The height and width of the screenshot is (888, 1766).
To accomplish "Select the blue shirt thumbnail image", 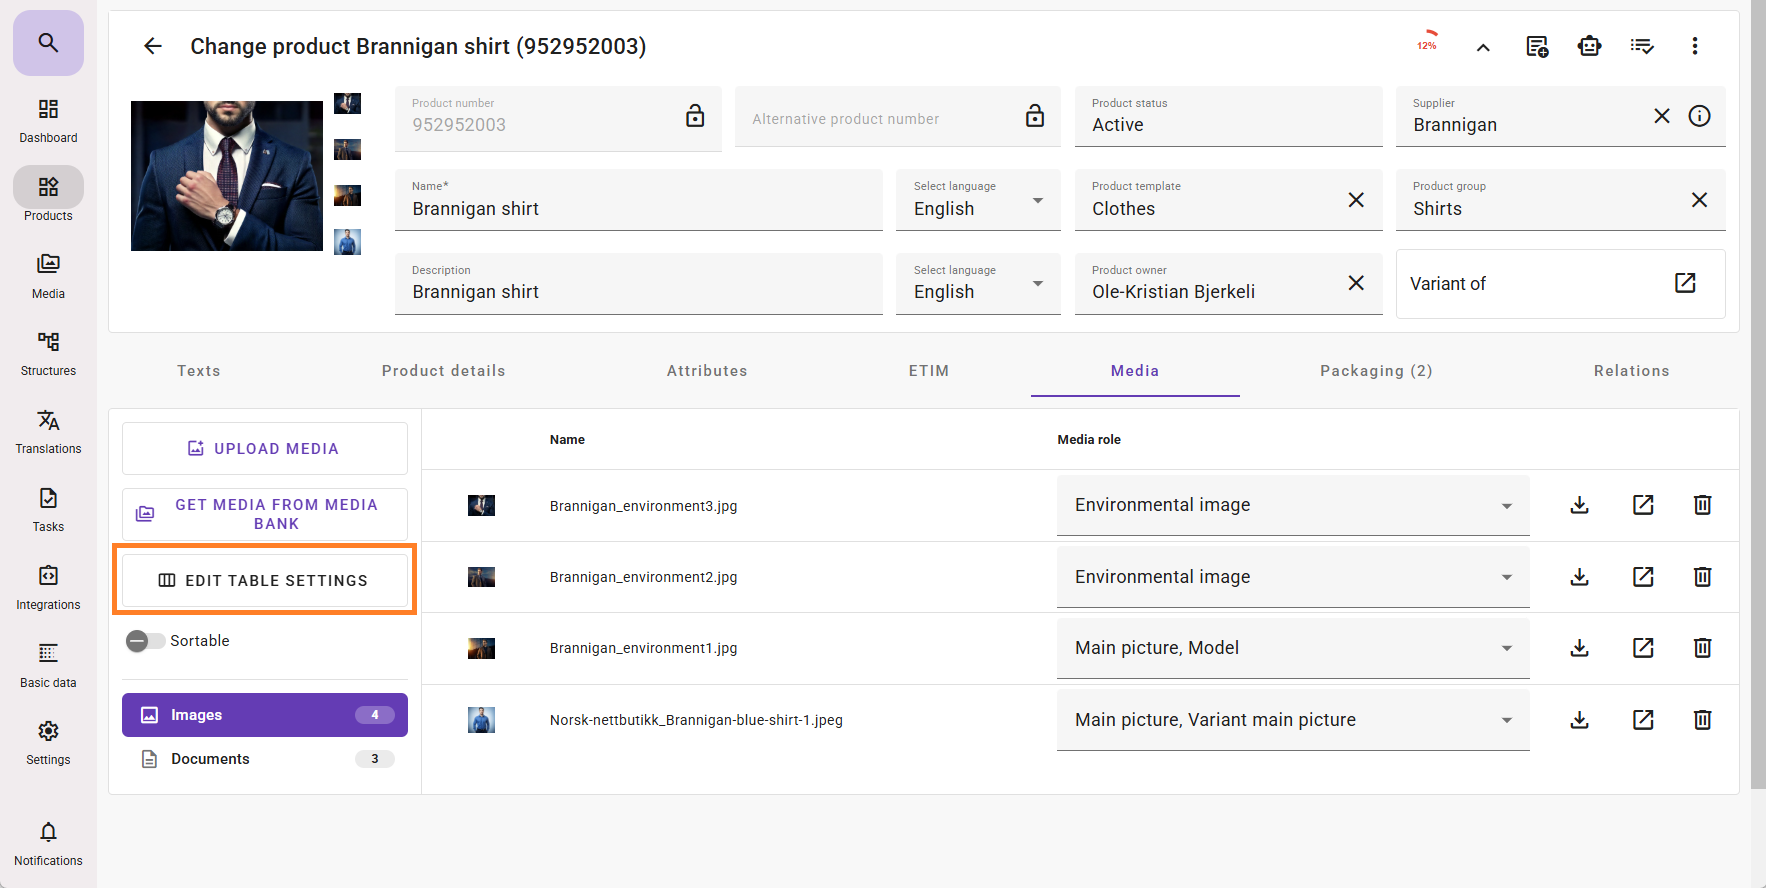I will 347,242.
